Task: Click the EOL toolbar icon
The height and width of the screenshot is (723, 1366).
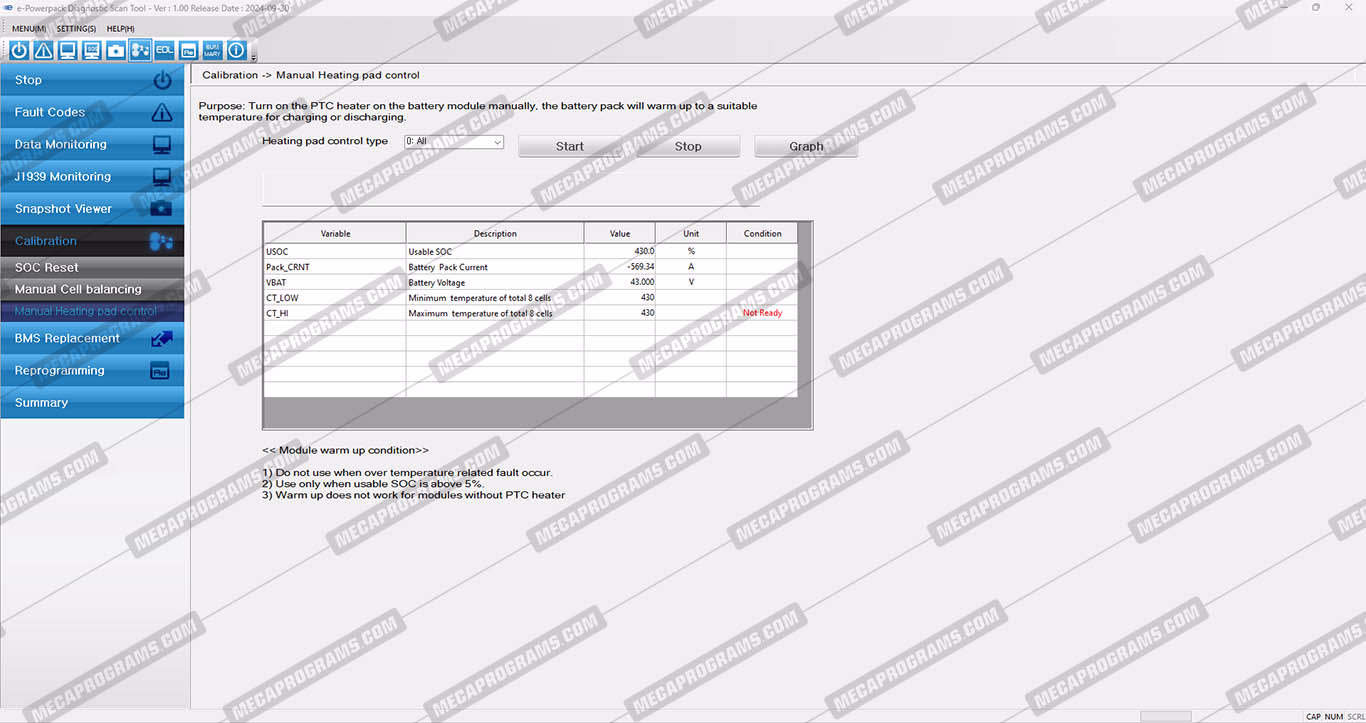Action: (x=164, y=50)
